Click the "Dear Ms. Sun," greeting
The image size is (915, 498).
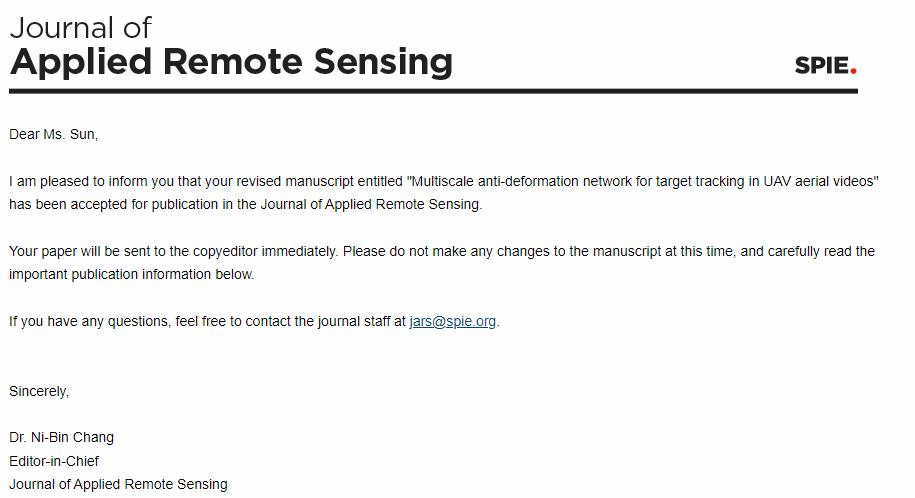pyautogui.click(x=53, y=134)
